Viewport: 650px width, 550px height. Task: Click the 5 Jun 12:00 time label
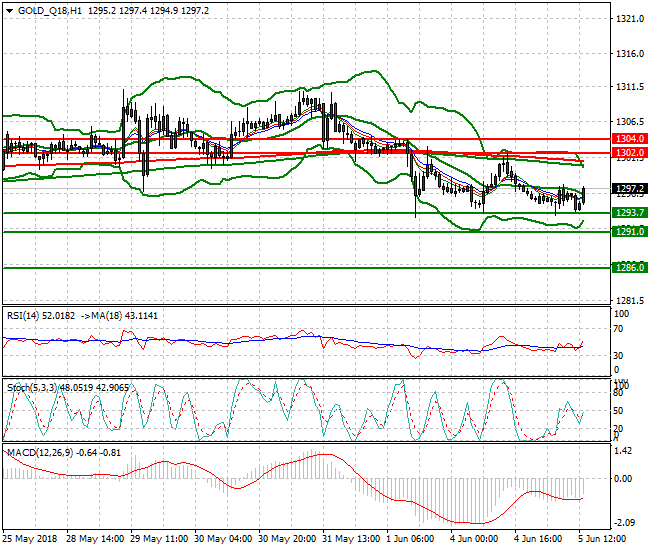[x=602, y=539]
